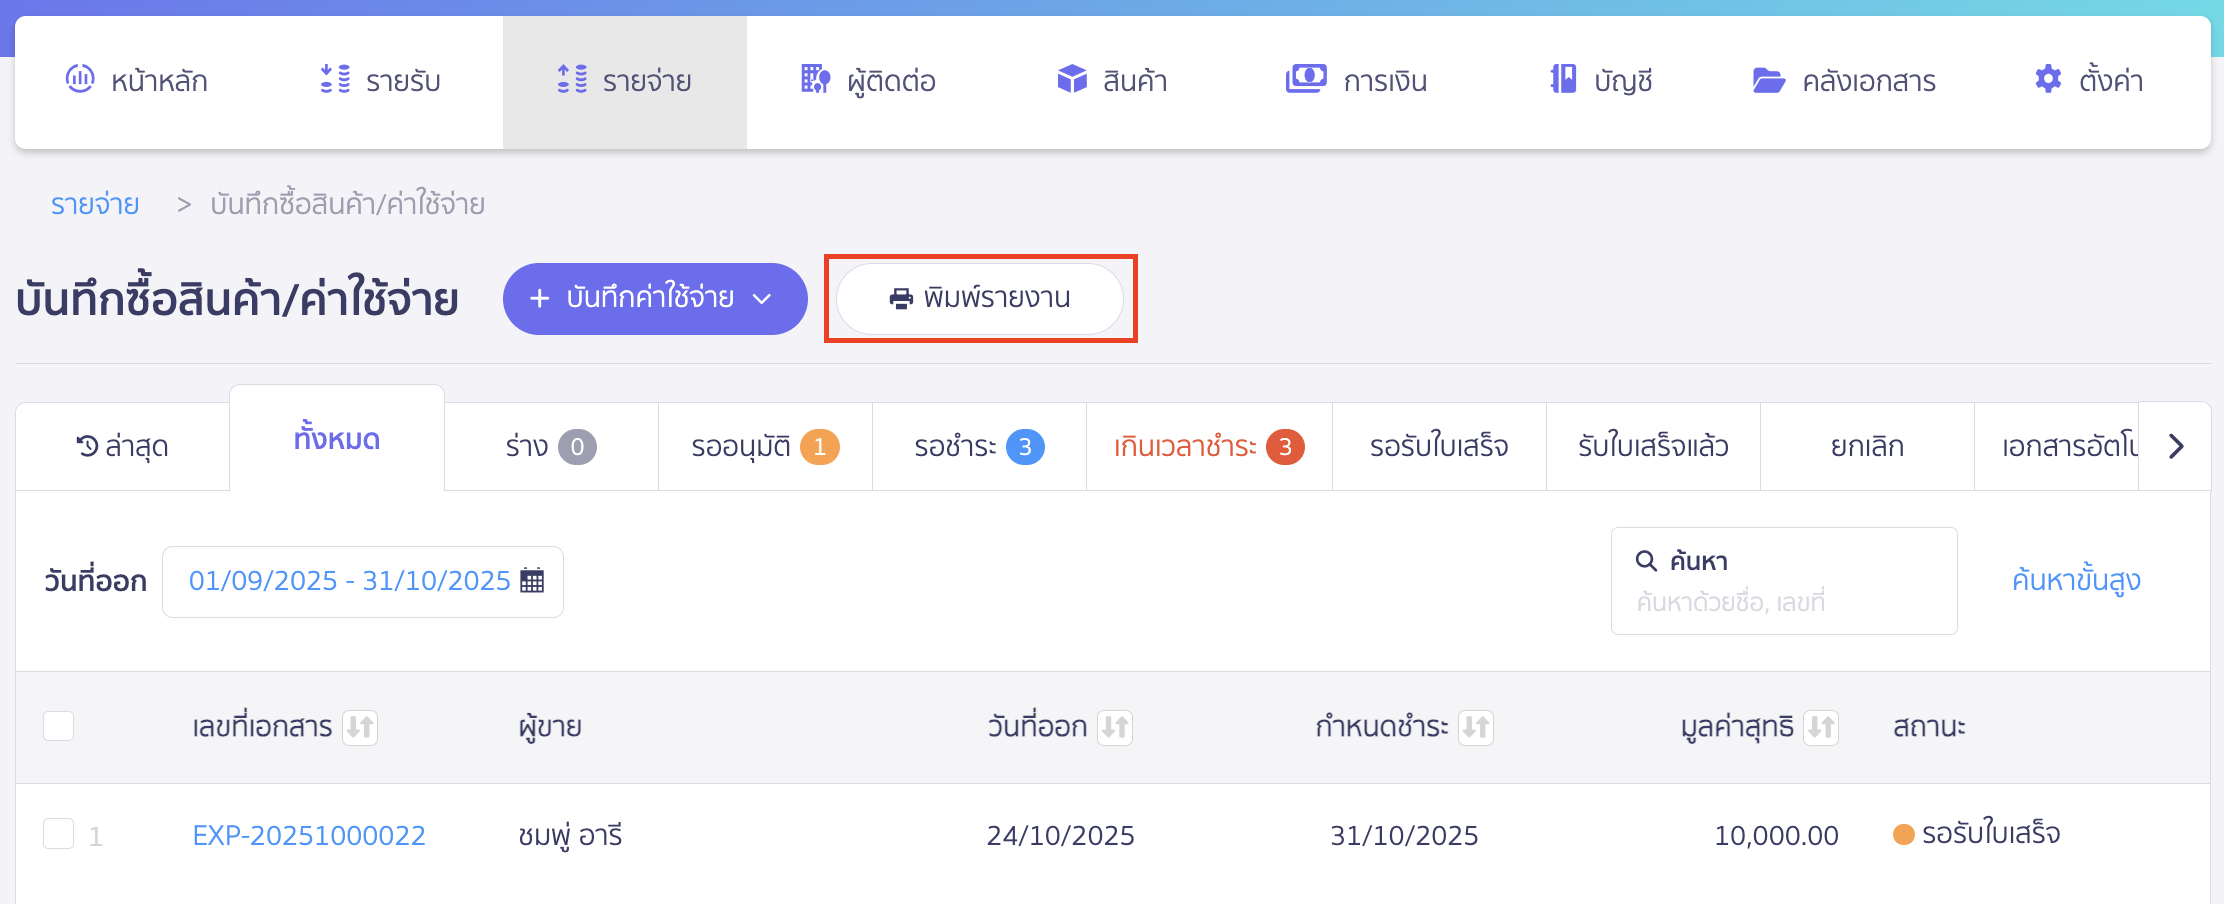Expand the บันทึกค่าใช้จ่าย dropdown arrow

(765, 299)
